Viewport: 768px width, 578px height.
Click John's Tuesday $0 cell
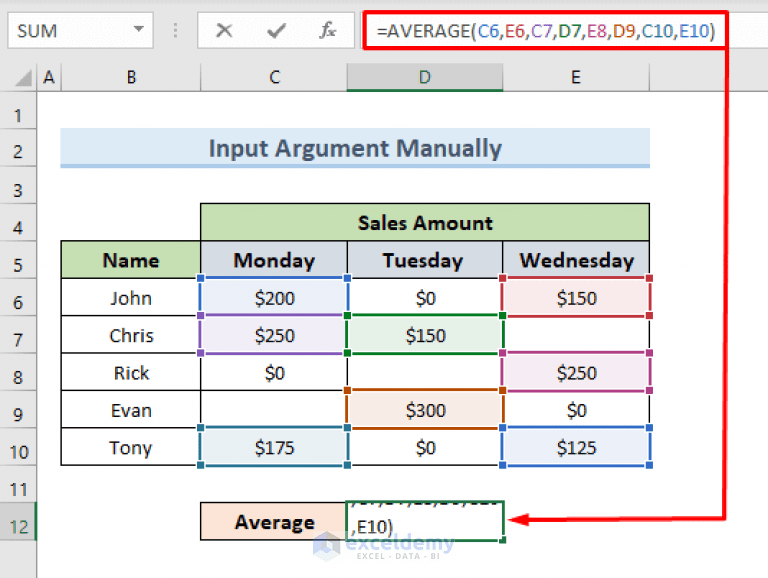click(x=425, y=298)
